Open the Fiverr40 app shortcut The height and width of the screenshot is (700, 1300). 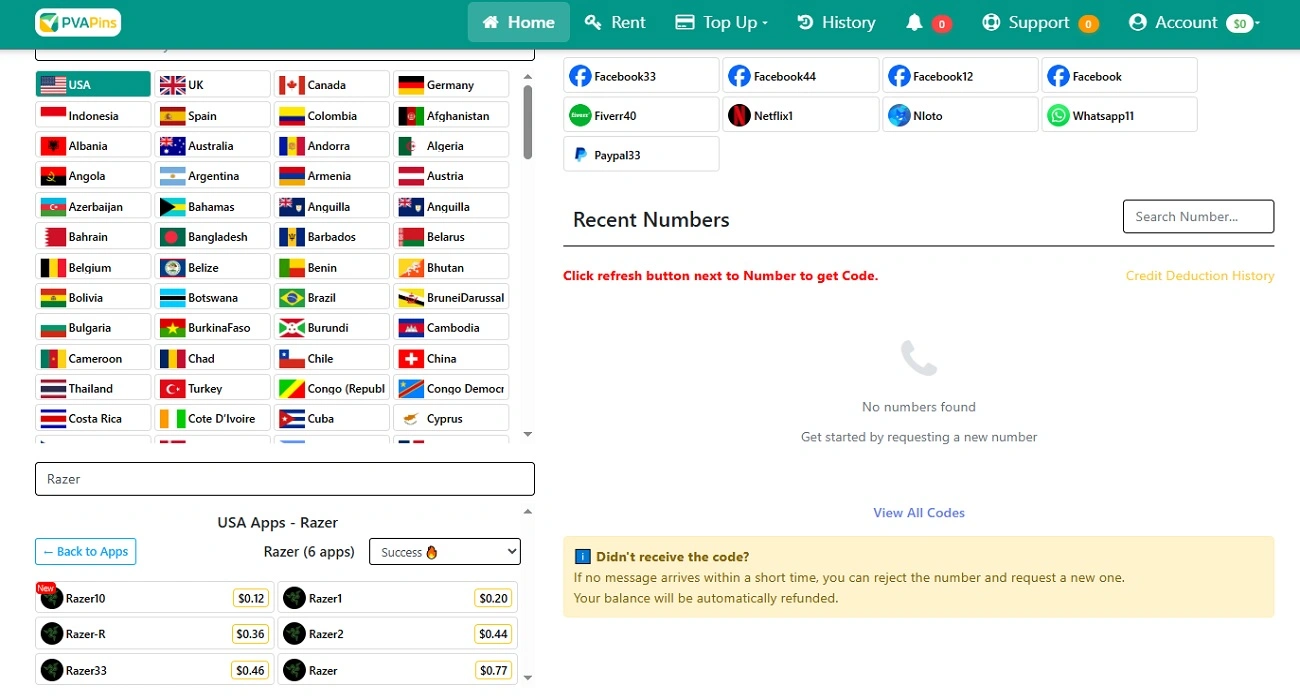(x=641, y=115)
